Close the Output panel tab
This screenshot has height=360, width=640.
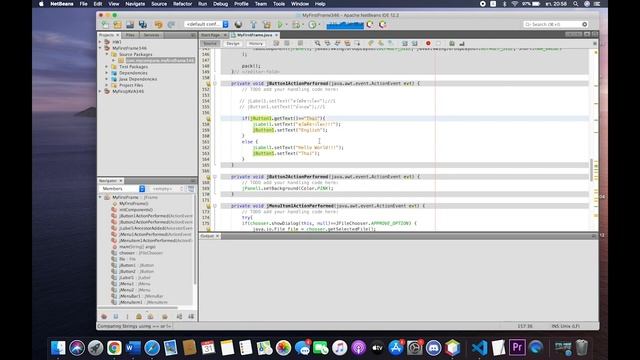pyautogui.click(x=218, y=236)
